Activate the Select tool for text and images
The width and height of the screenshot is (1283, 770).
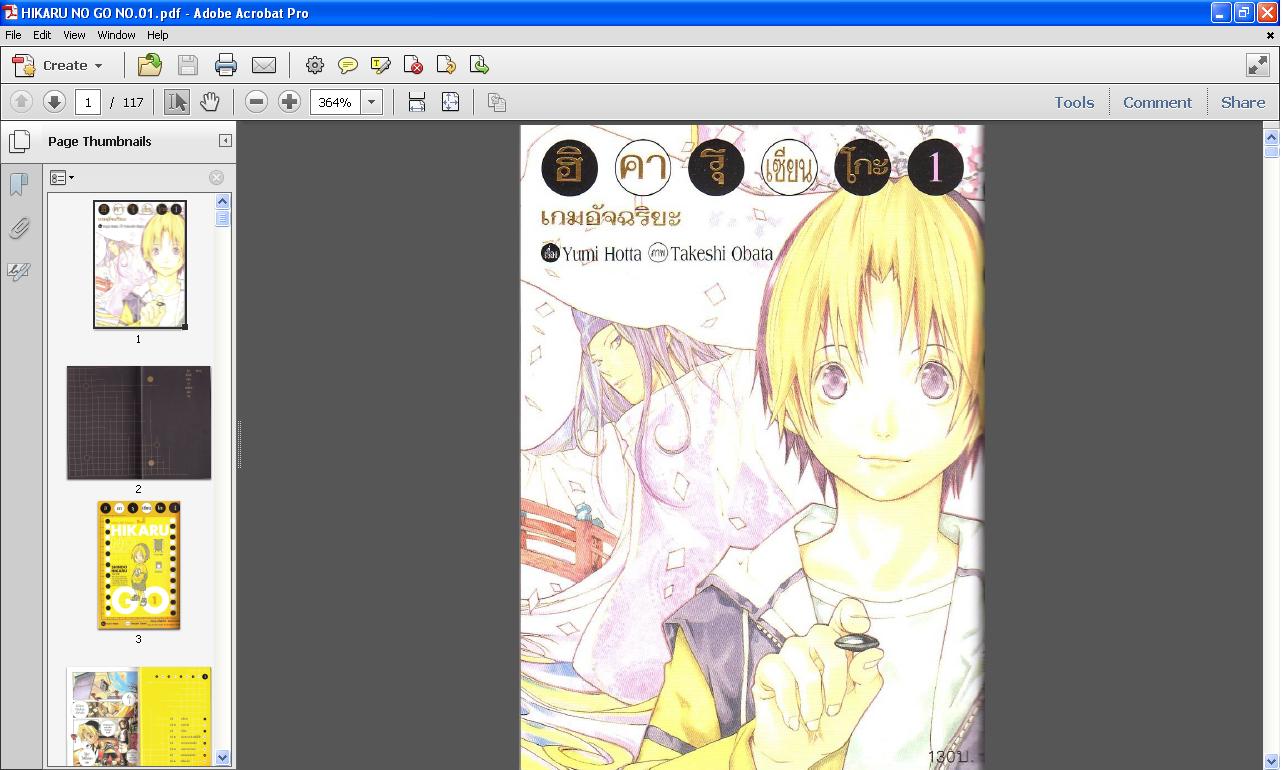point(177,102)
